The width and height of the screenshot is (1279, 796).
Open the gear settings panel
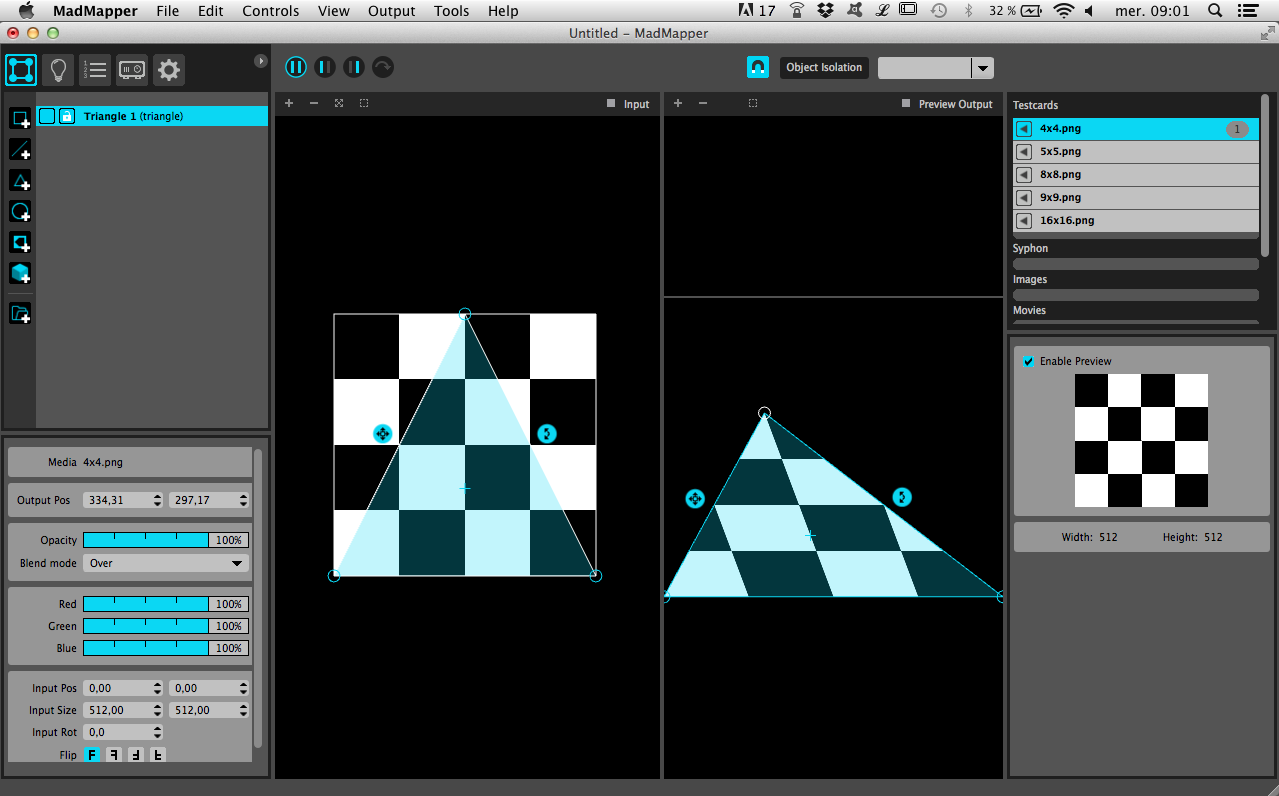(x=168, y=69)
